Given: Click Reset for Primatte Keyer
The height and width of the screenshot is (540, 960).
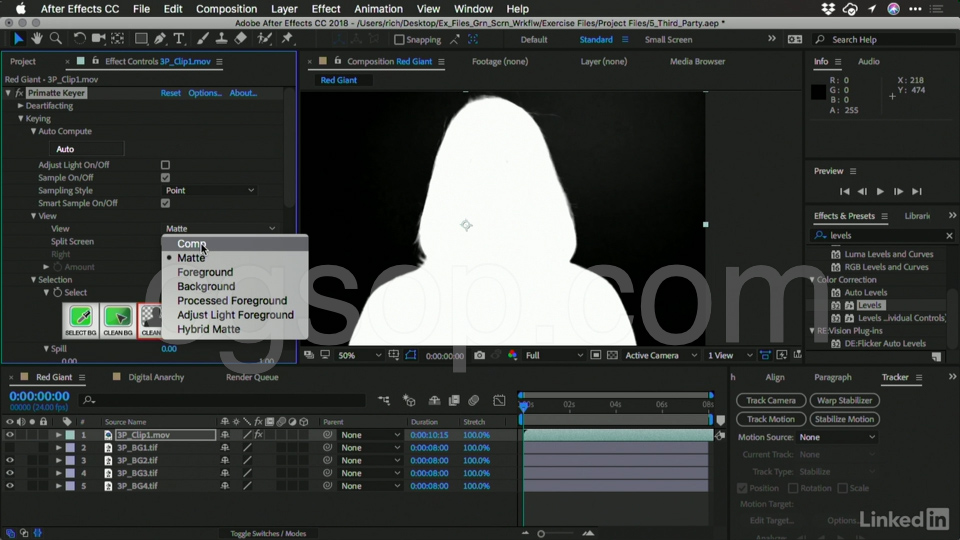Looking at the screenshot, I should pos(171,93).
